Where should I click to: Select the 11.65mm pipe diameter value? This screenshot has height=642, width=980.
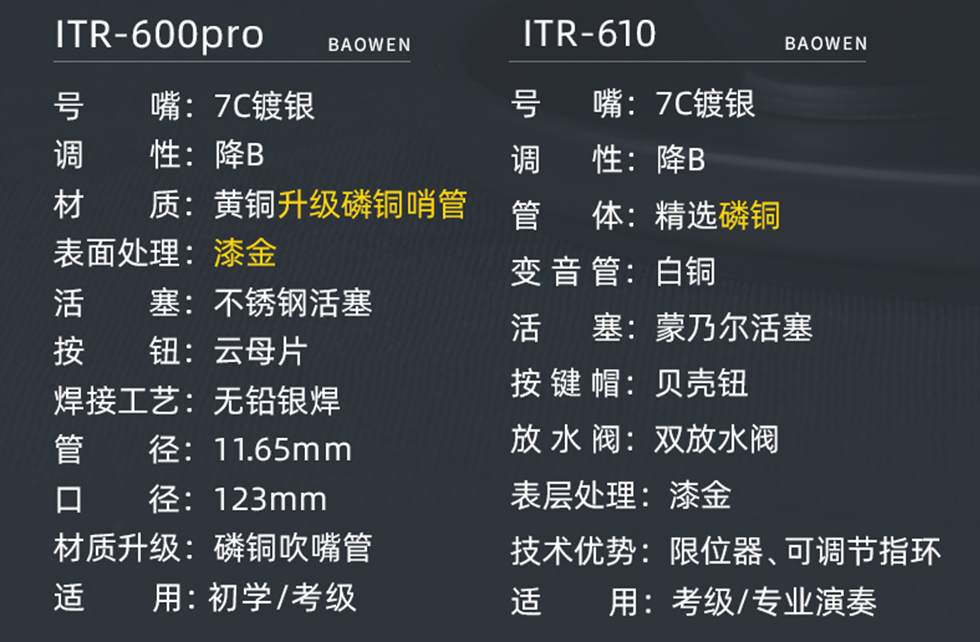pyautogui.click(x=283, y=449)
